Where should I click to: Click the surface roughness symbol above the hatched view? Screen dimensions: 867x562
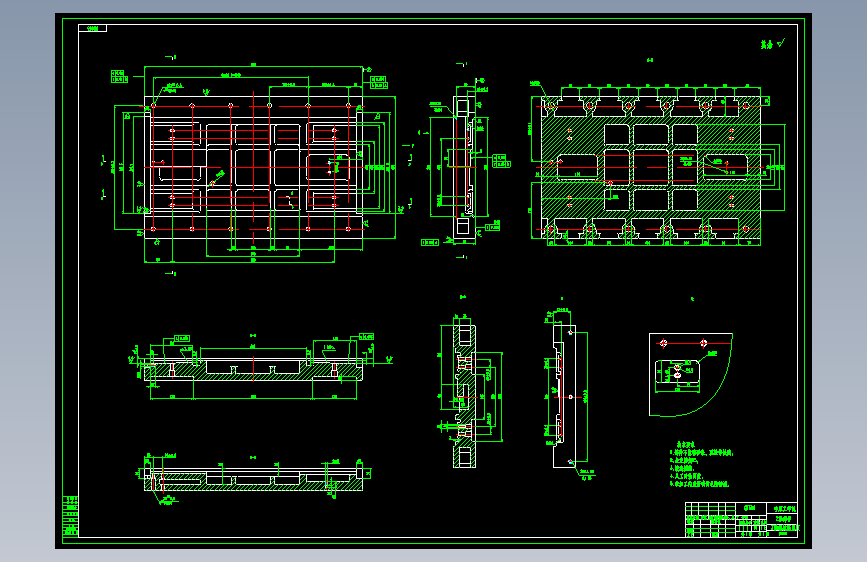point(772,44)
